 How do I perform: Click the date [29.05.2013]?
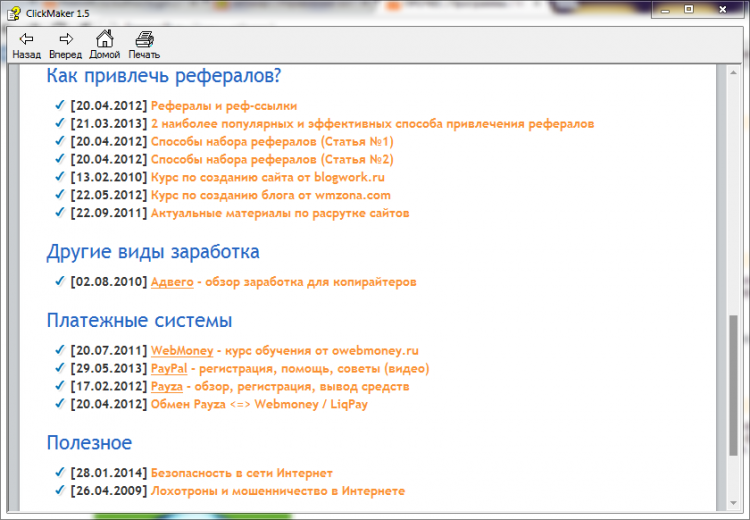coord(109,368)
